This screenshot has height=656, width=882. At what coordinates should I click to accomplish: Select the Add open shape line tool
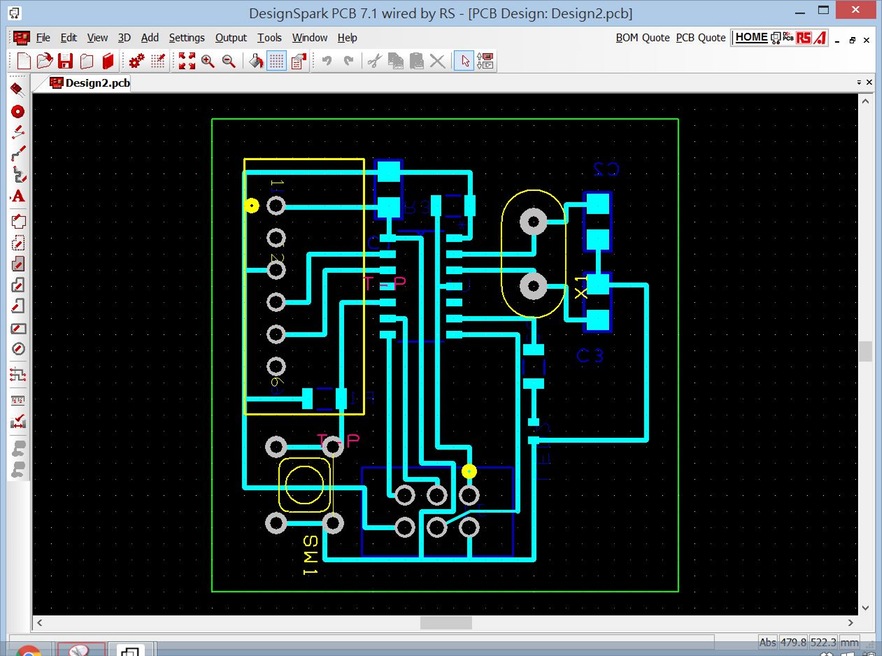pyautogui.click(x=17, y=306)
